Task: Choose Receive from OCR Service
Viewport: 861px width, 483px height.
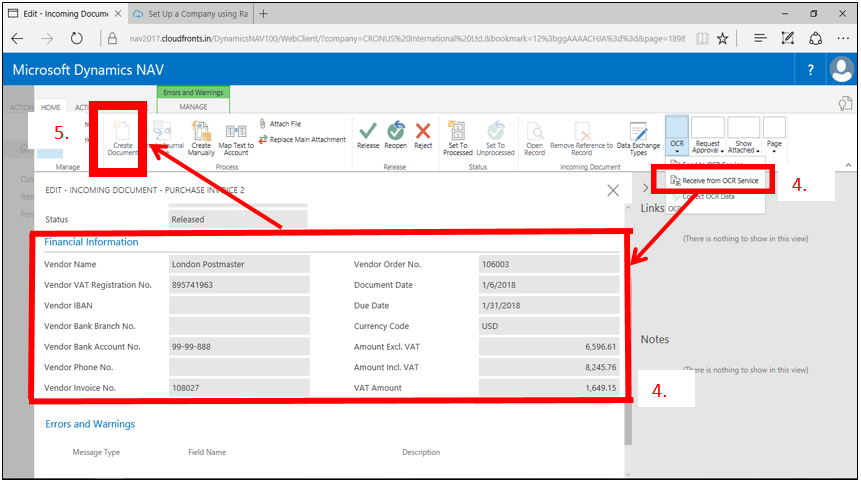Action: (x=714, y=181)
